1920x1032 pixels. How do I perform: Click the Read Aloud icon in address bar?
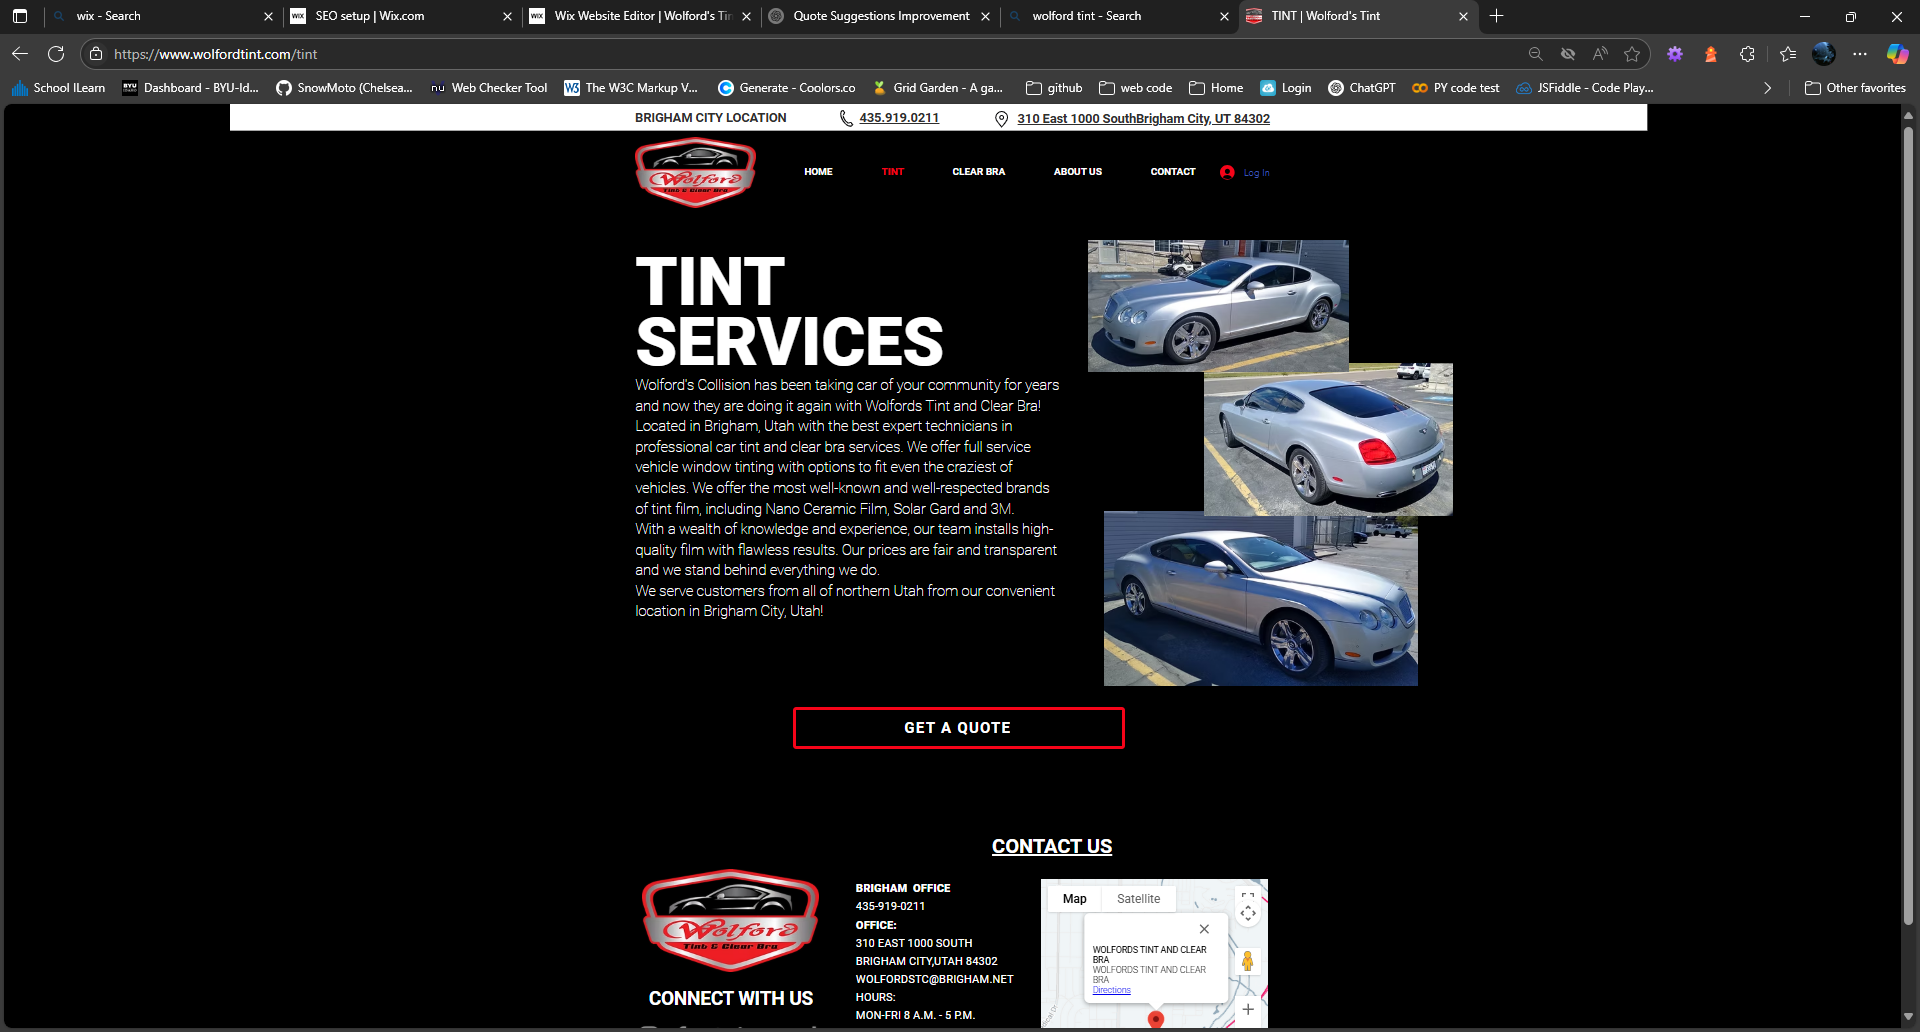(1600, 54)
